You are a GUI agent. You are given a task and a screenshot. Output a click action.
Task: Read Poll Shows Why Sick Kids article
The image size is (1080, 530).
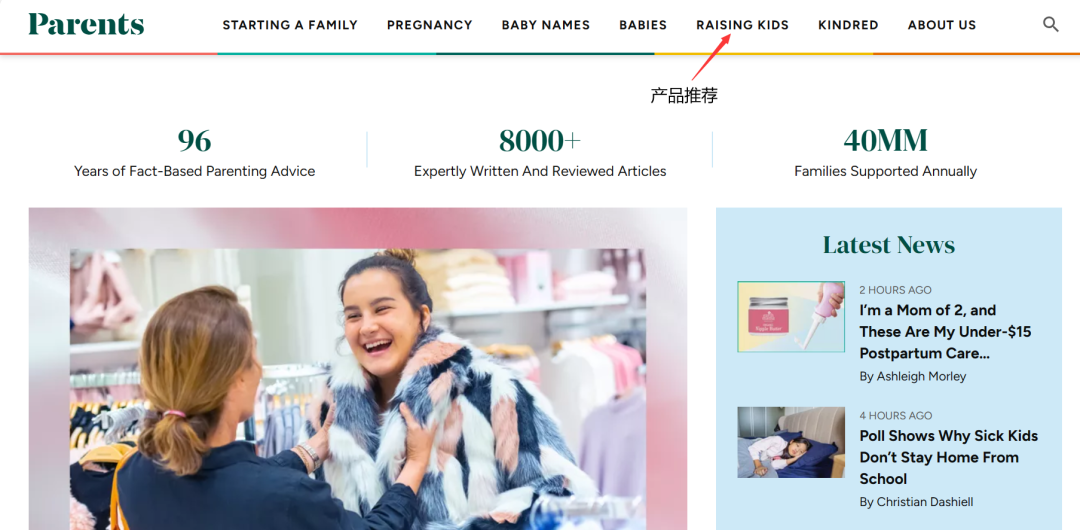click(x=948, y=457)
